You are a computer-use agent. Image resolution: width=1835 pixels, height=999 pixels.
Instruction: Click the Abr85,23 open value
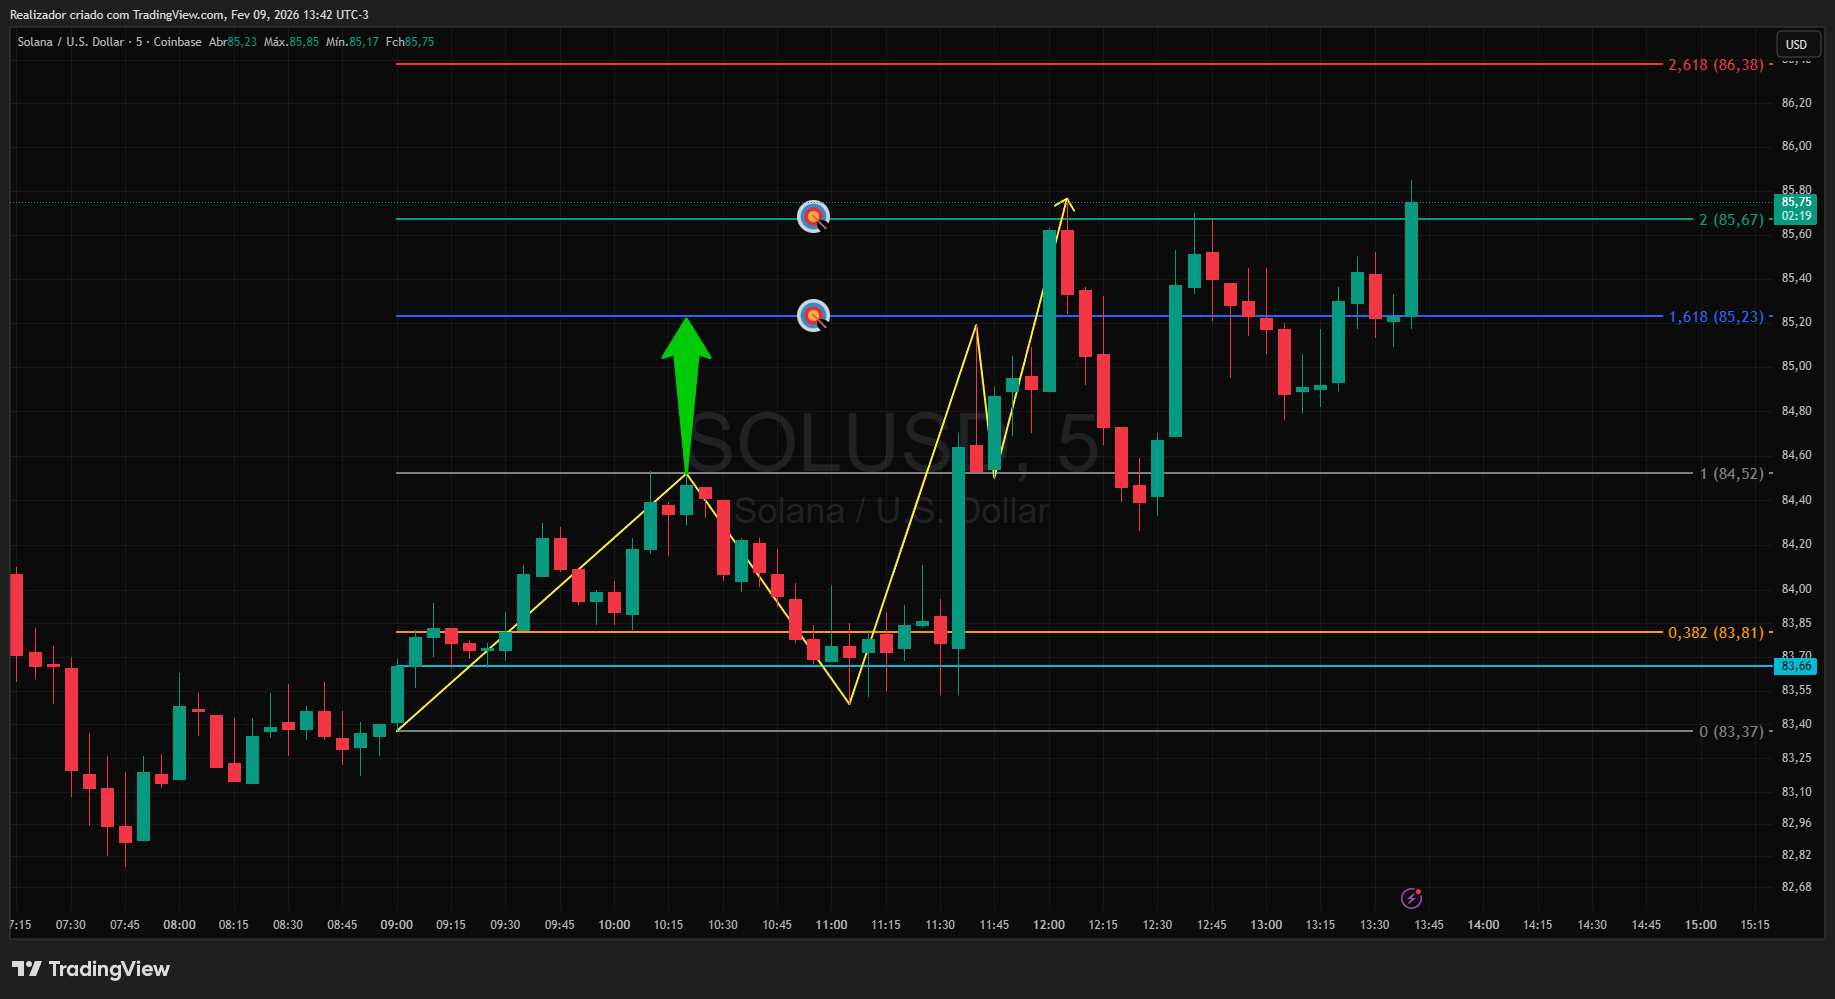coord(233,42)
